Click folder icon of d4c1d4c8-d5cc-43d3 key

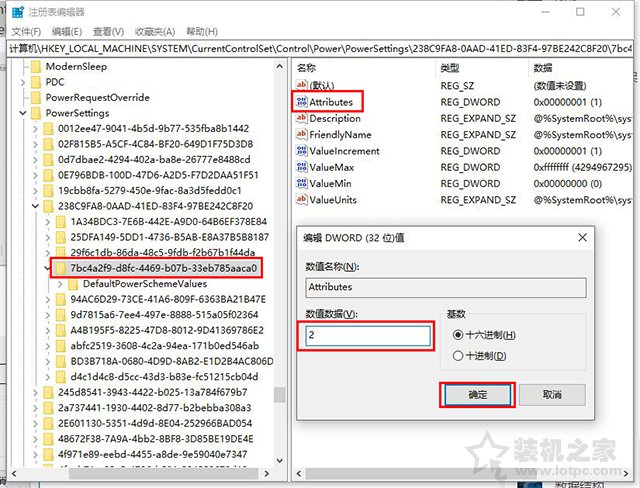pos(61,377)
